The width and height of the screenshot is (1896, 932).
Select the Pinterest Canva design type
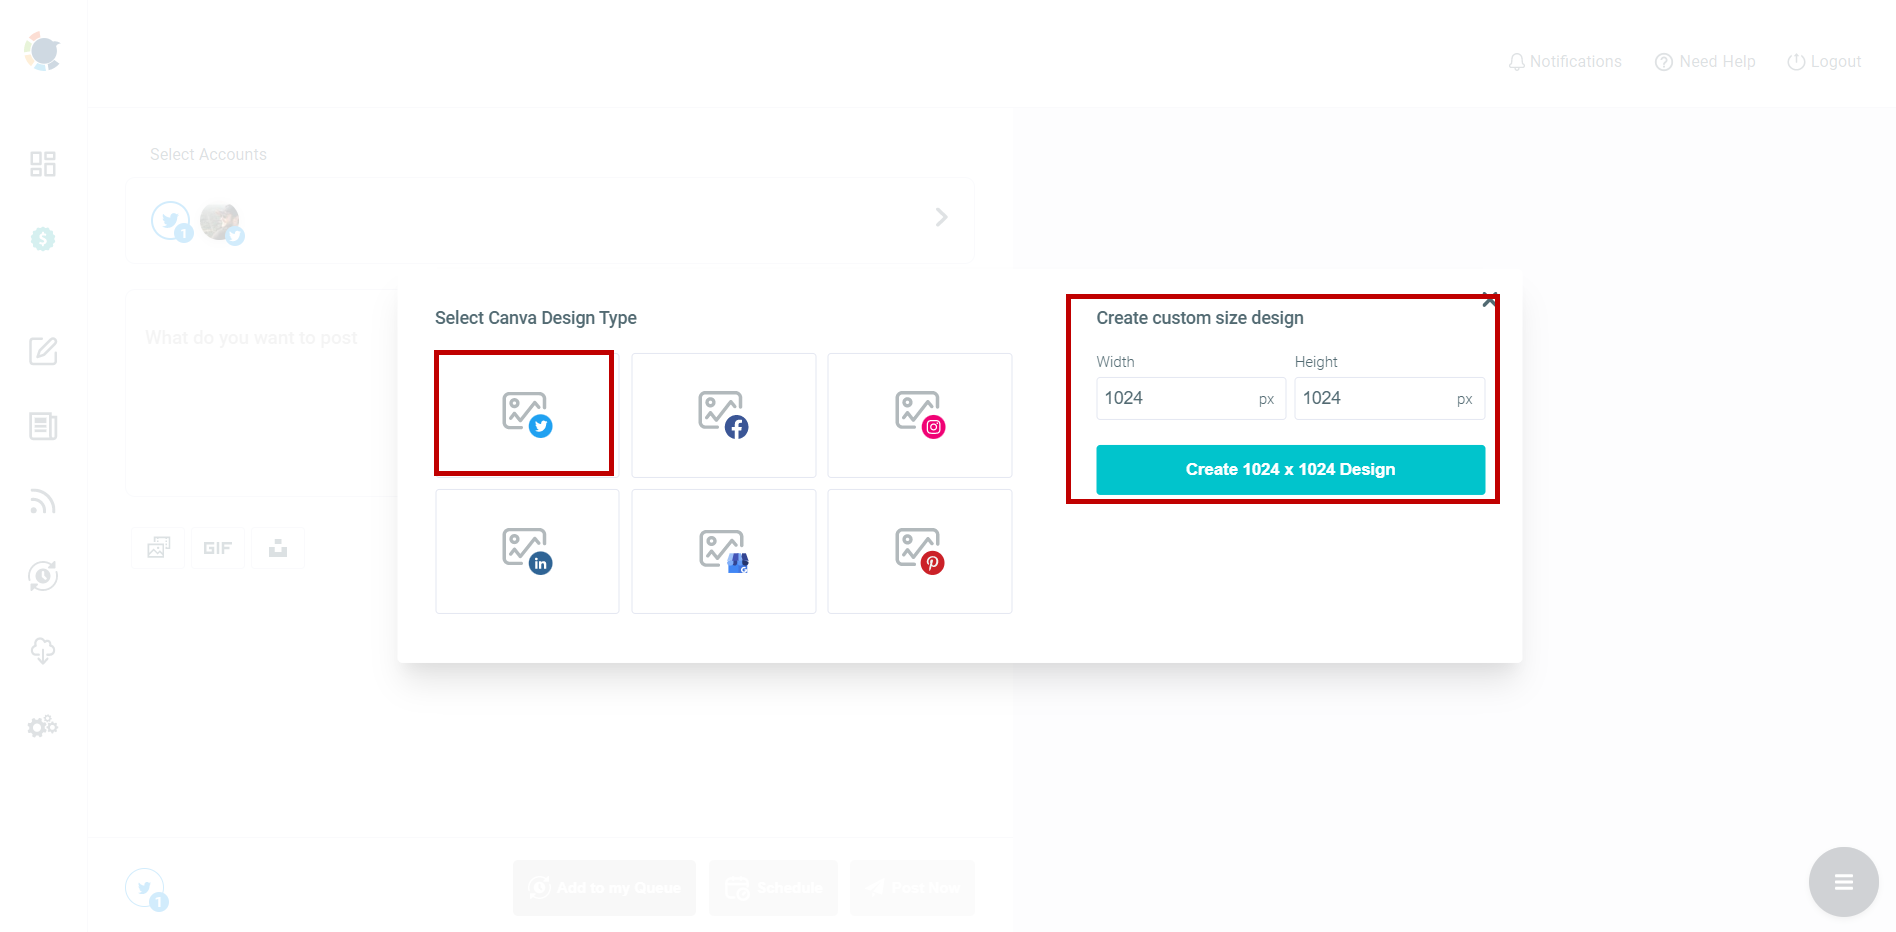coord(919,551)
